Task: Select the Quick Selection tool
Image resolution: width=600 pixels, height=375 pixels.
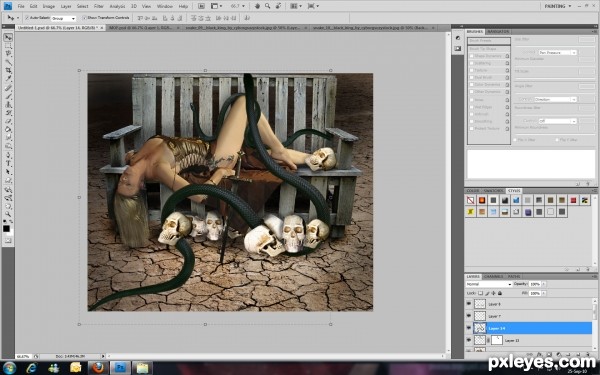Action: [x=8, y=62]
